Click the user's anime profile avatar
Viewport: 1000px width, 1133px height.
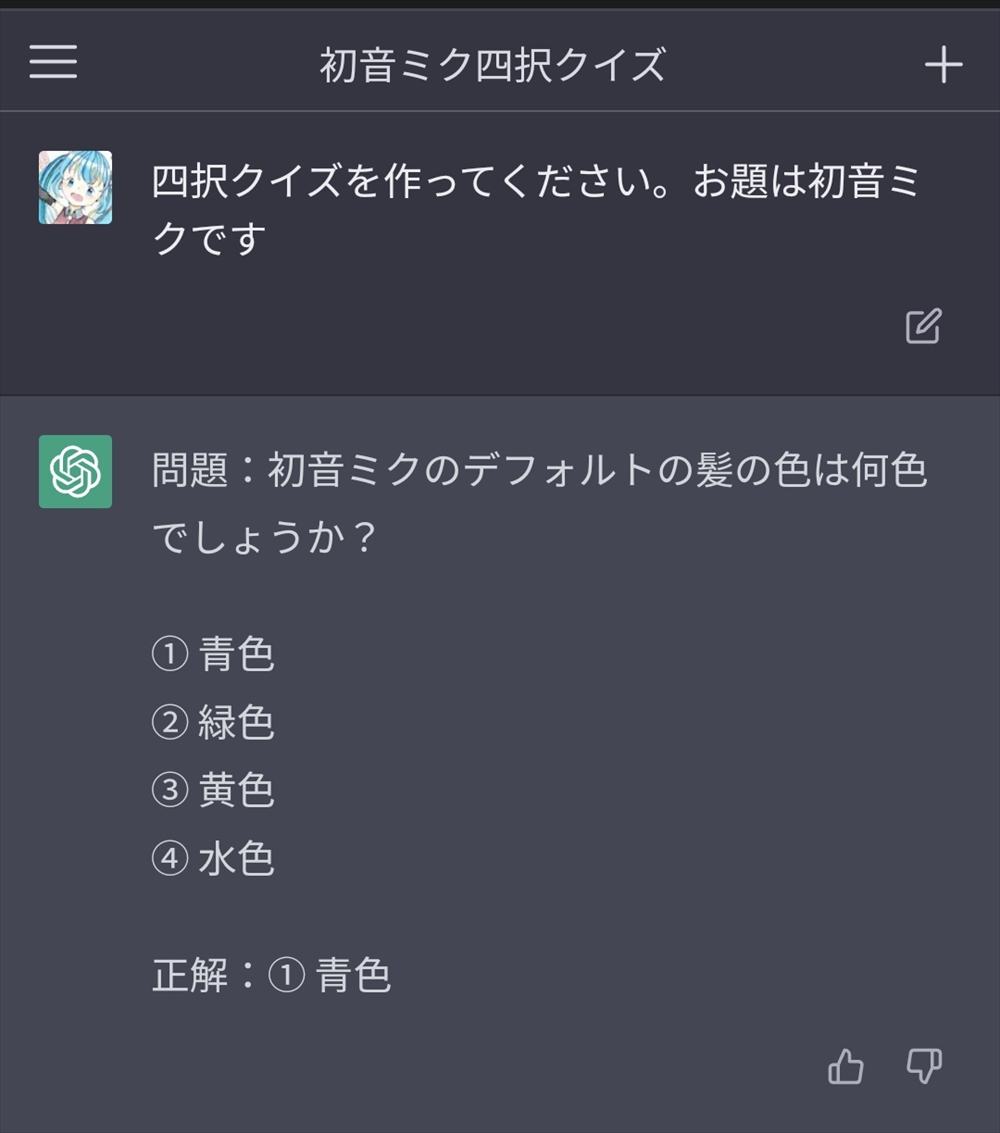[x=75, y=187]
